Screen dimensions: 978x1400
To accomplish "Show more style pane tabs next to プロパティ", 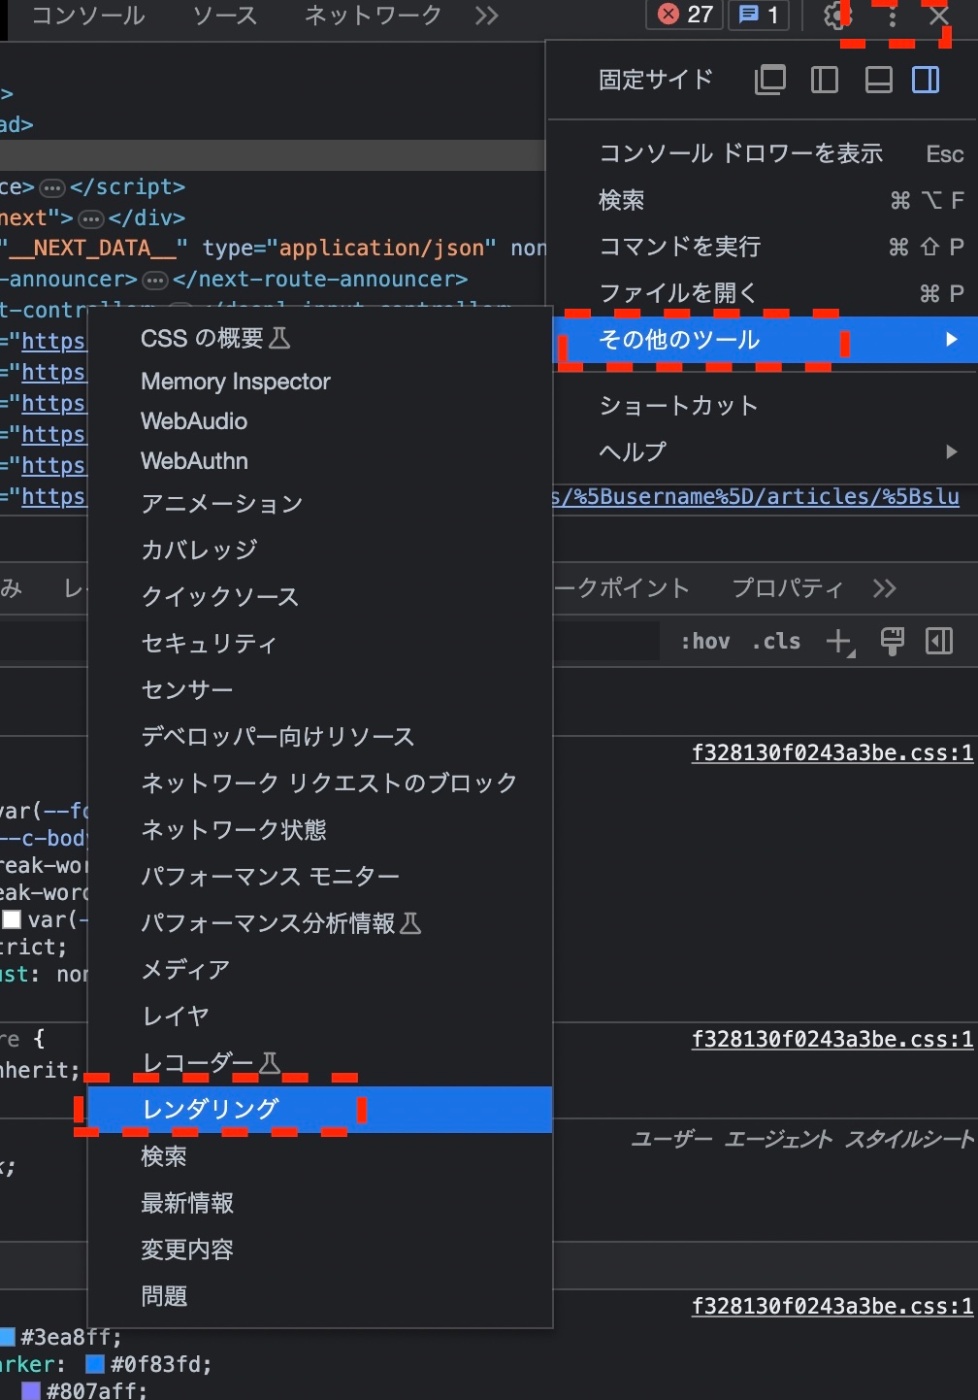I will [884, 588].
